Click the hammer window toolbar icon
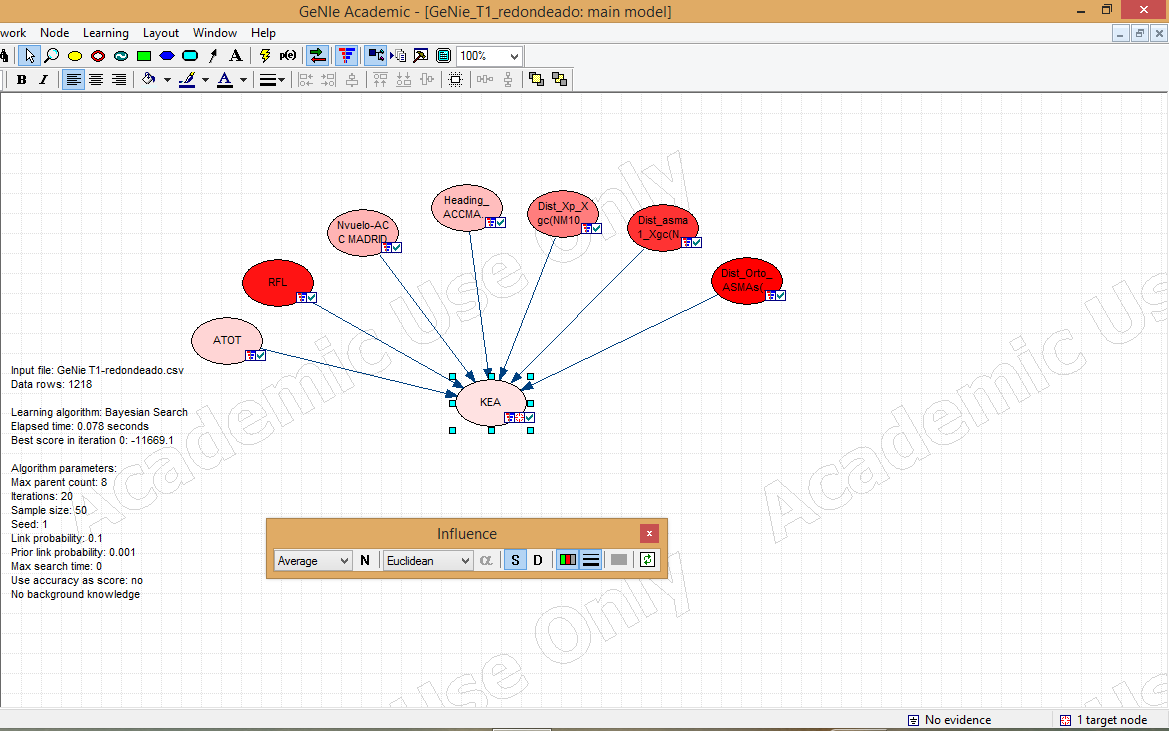Viewport: 1169px width, 731px height. click(421, 56)
